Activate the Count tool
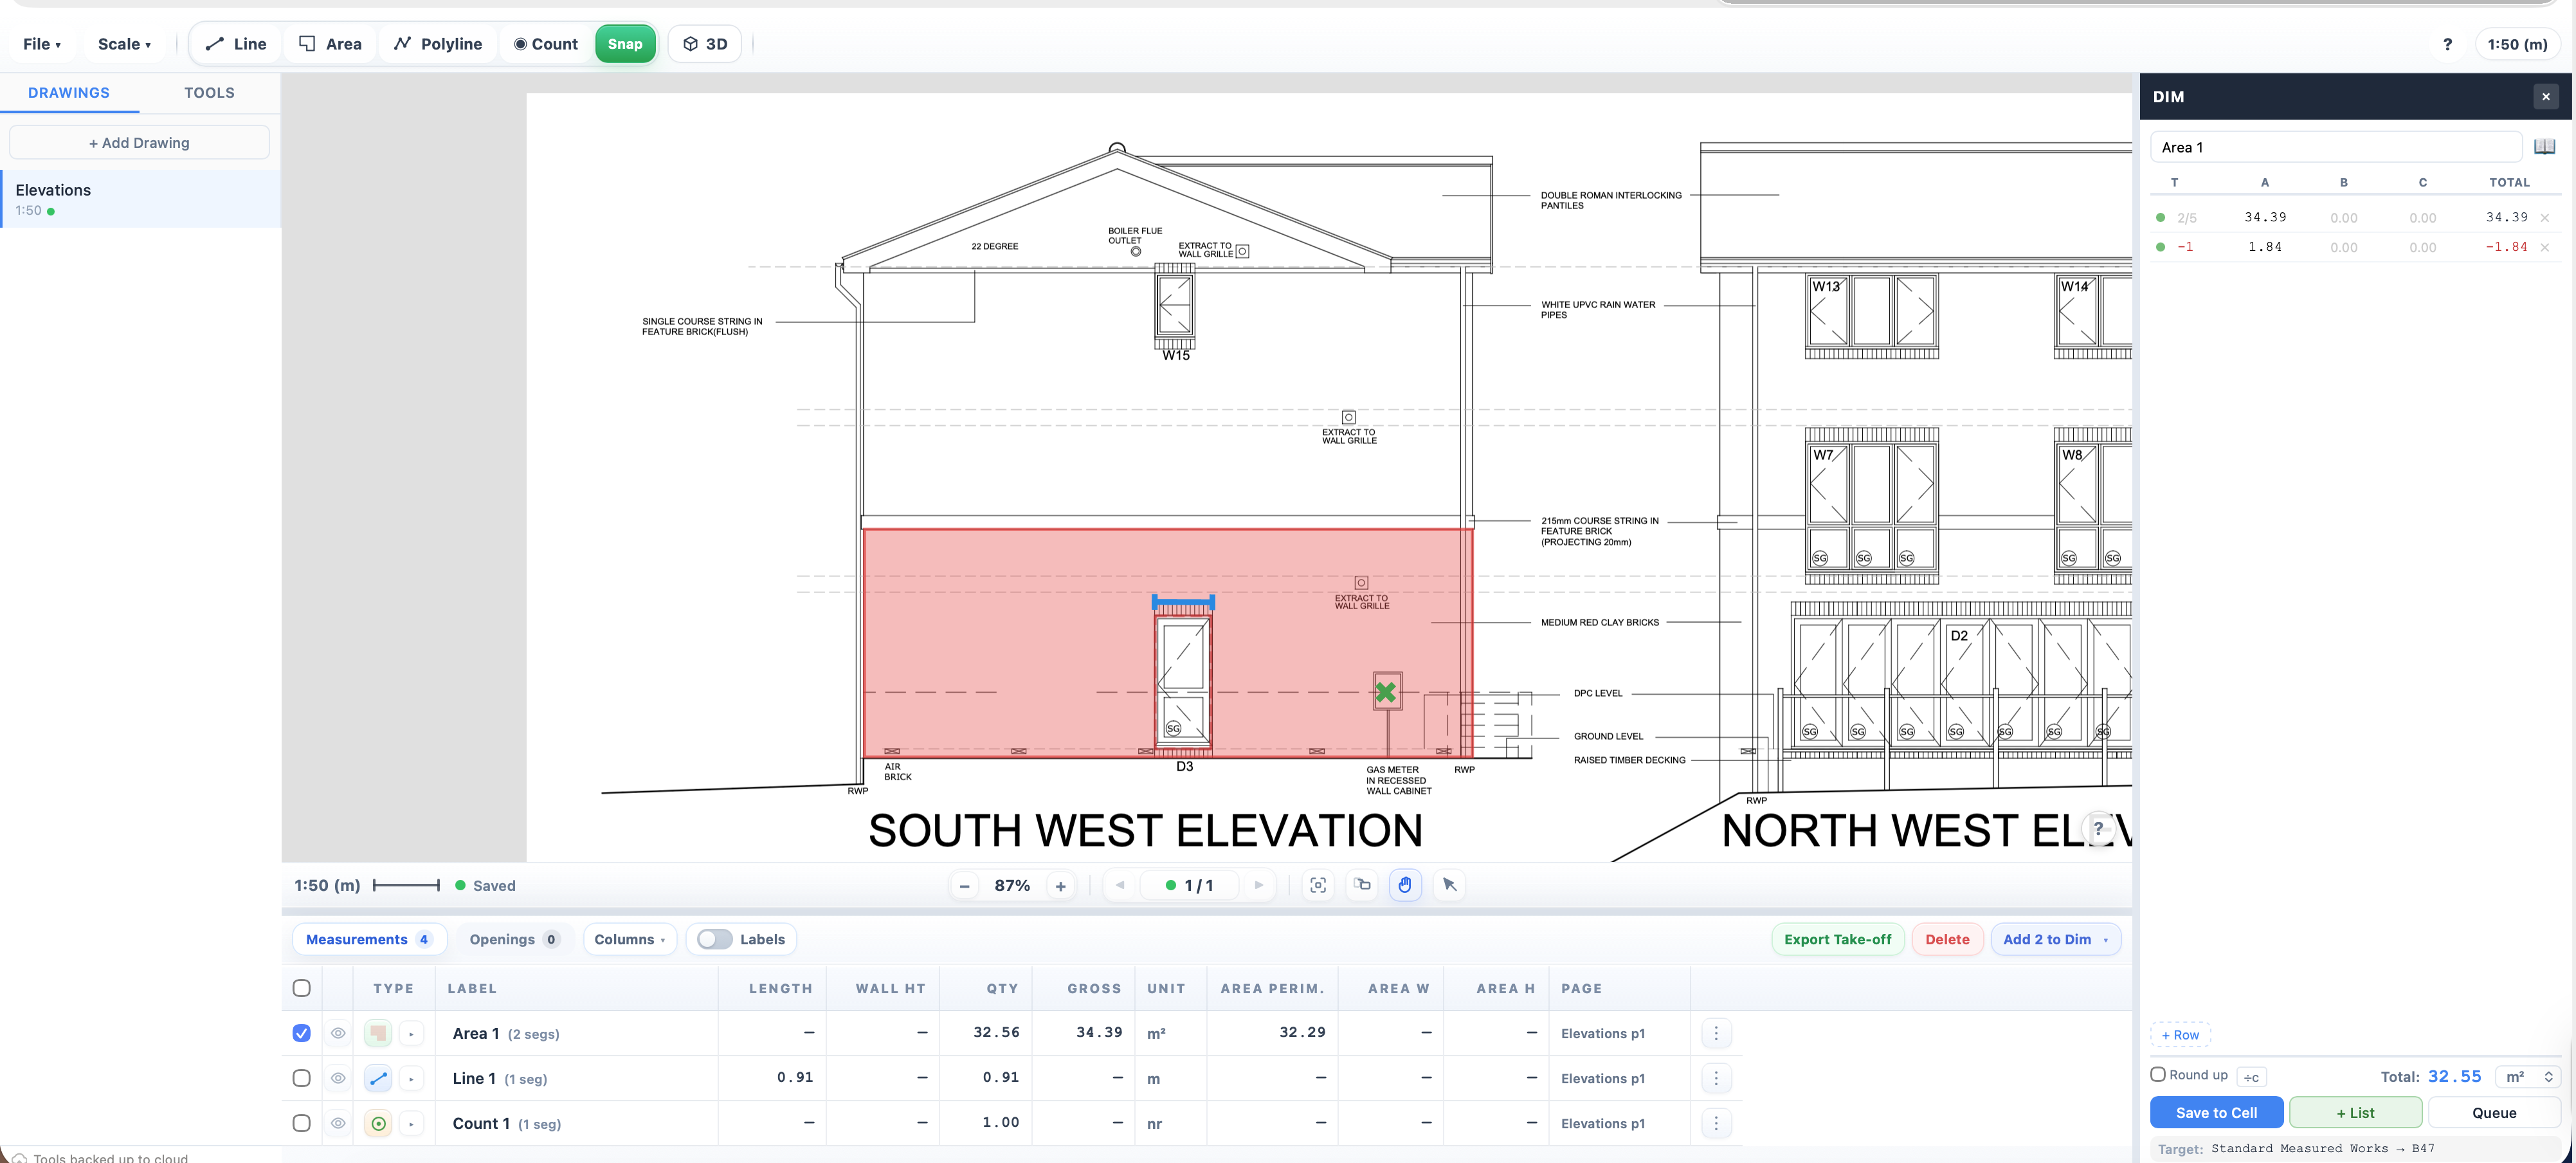 pyautogui.click(x=546, y=44)
